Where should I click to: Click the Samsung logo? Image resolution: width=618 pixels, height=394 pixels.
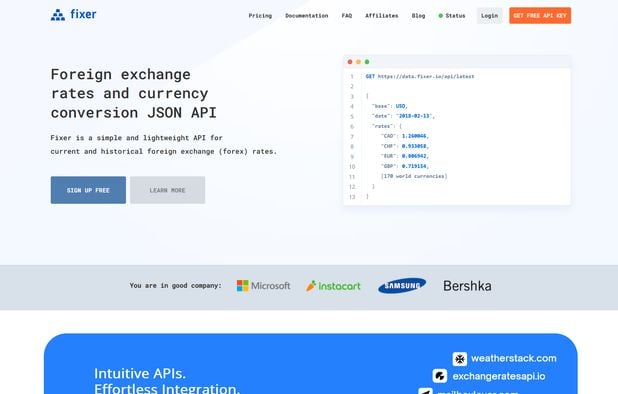click(402, 286)
